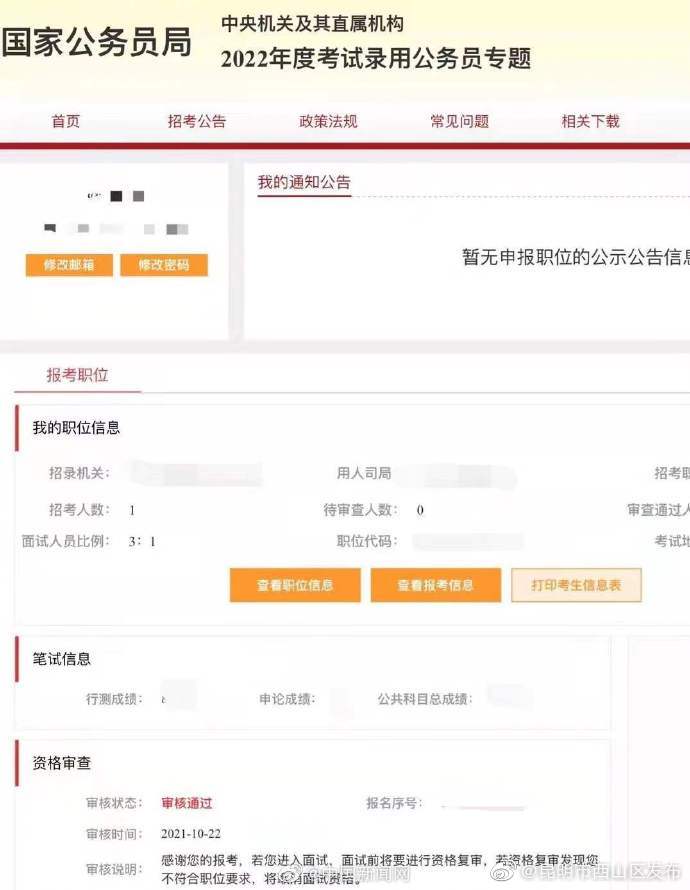Click the 修改邮箱 button
The width and height of the screenshot is (690, 890).
click(69, 265)
